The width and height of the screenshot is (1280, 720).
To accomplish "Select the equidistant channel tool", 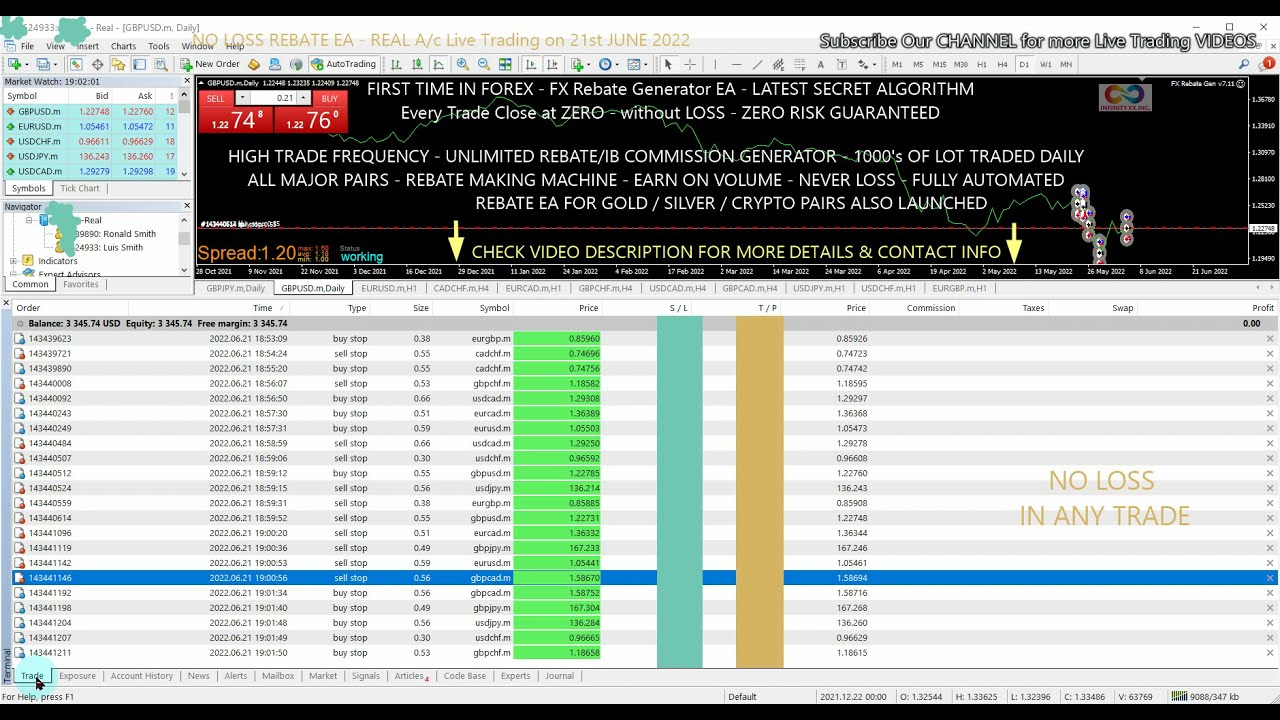I will (x=778, y=64).
